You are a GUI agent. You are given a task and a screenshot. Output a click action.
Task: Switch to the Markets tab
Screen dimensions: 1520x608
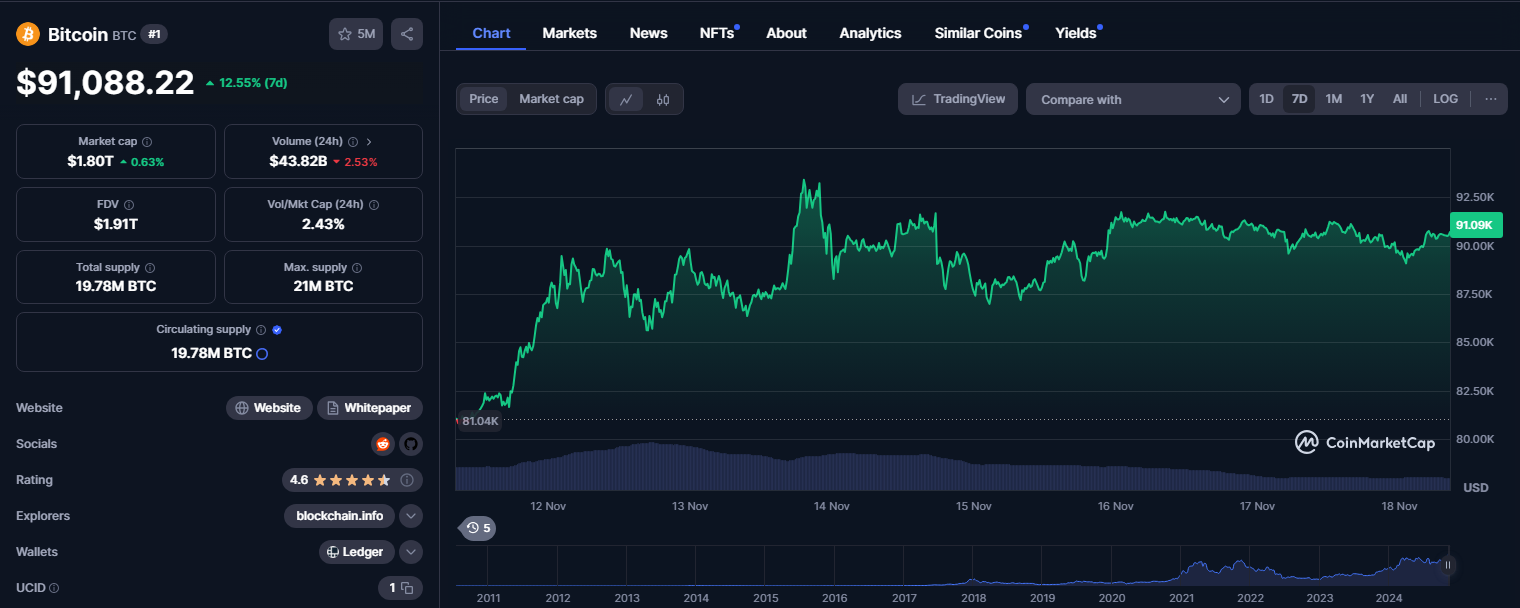pos(569,33)
